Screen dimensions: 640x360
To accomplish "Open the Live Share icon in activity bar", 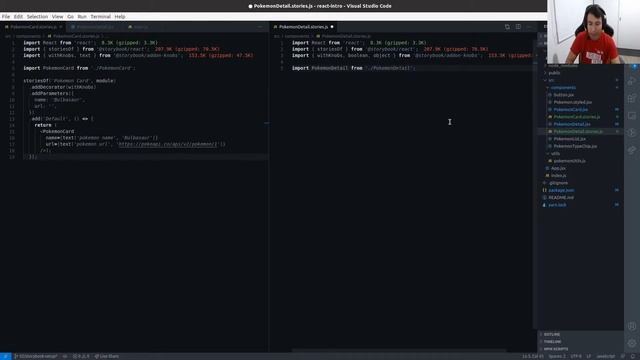I will (632, 150).
